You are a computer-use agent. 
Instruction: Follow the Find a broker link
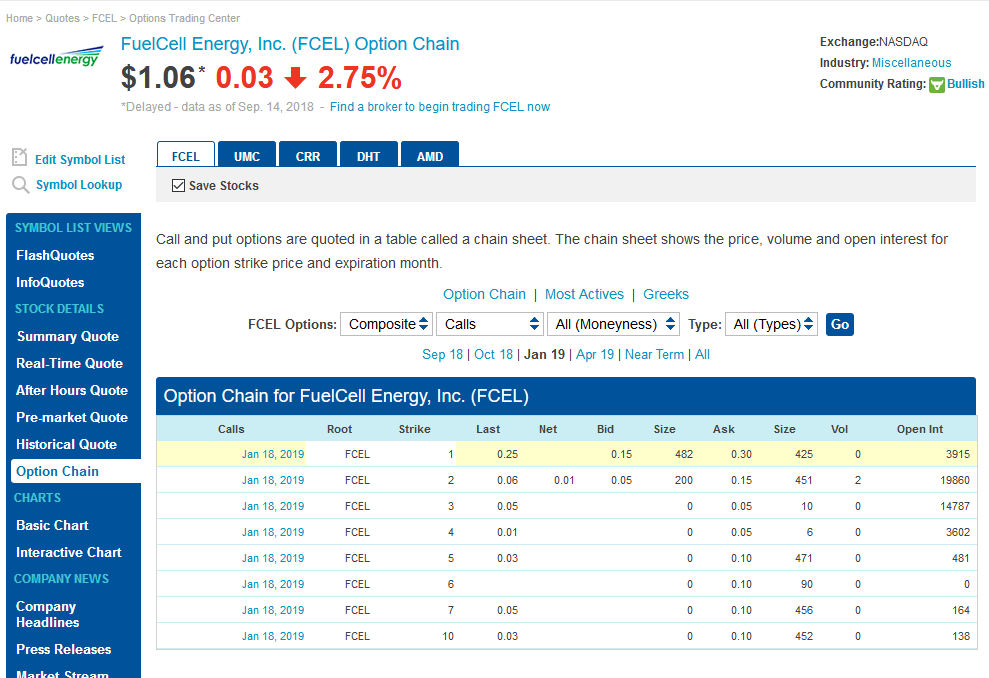pos(440,107)
